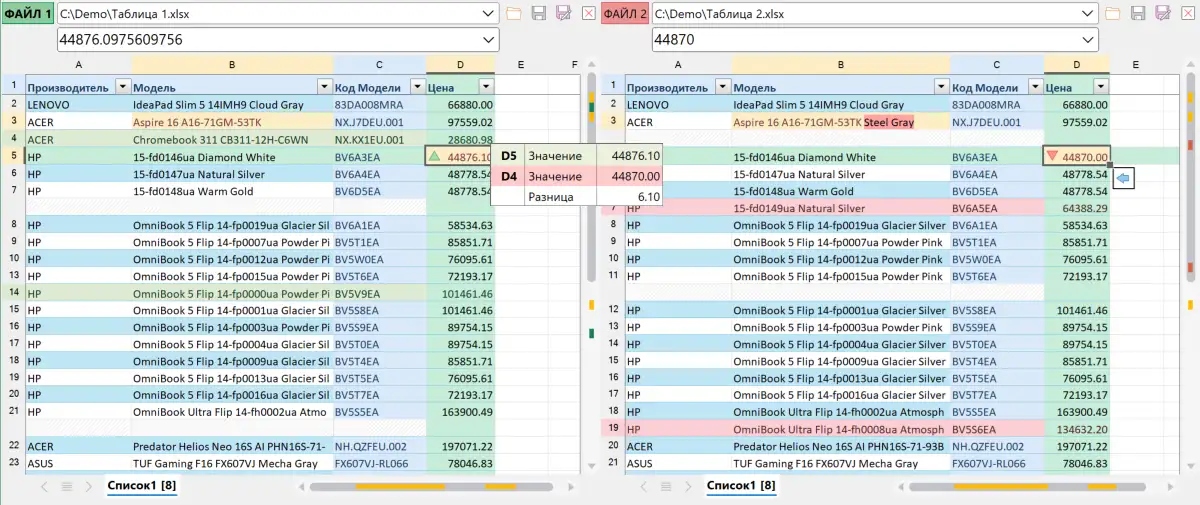Open Код Модели filter in File 1
The width and height of the screenshot is (1200, 505).
coord(417,87)
